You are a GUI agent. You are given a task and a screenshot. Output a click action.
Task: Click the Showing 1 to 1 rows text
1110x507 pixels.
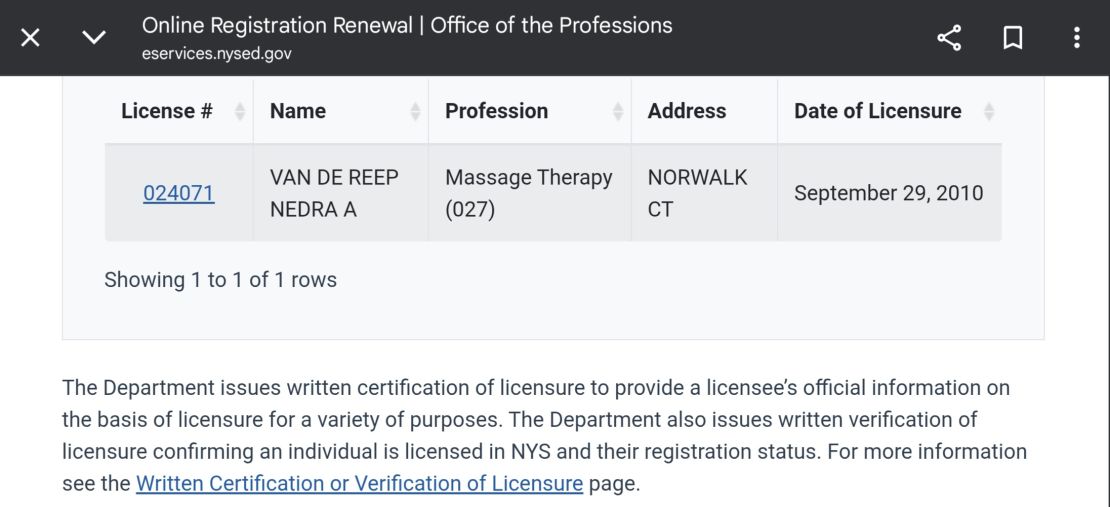pyautogui.click(x=220, y=280)
